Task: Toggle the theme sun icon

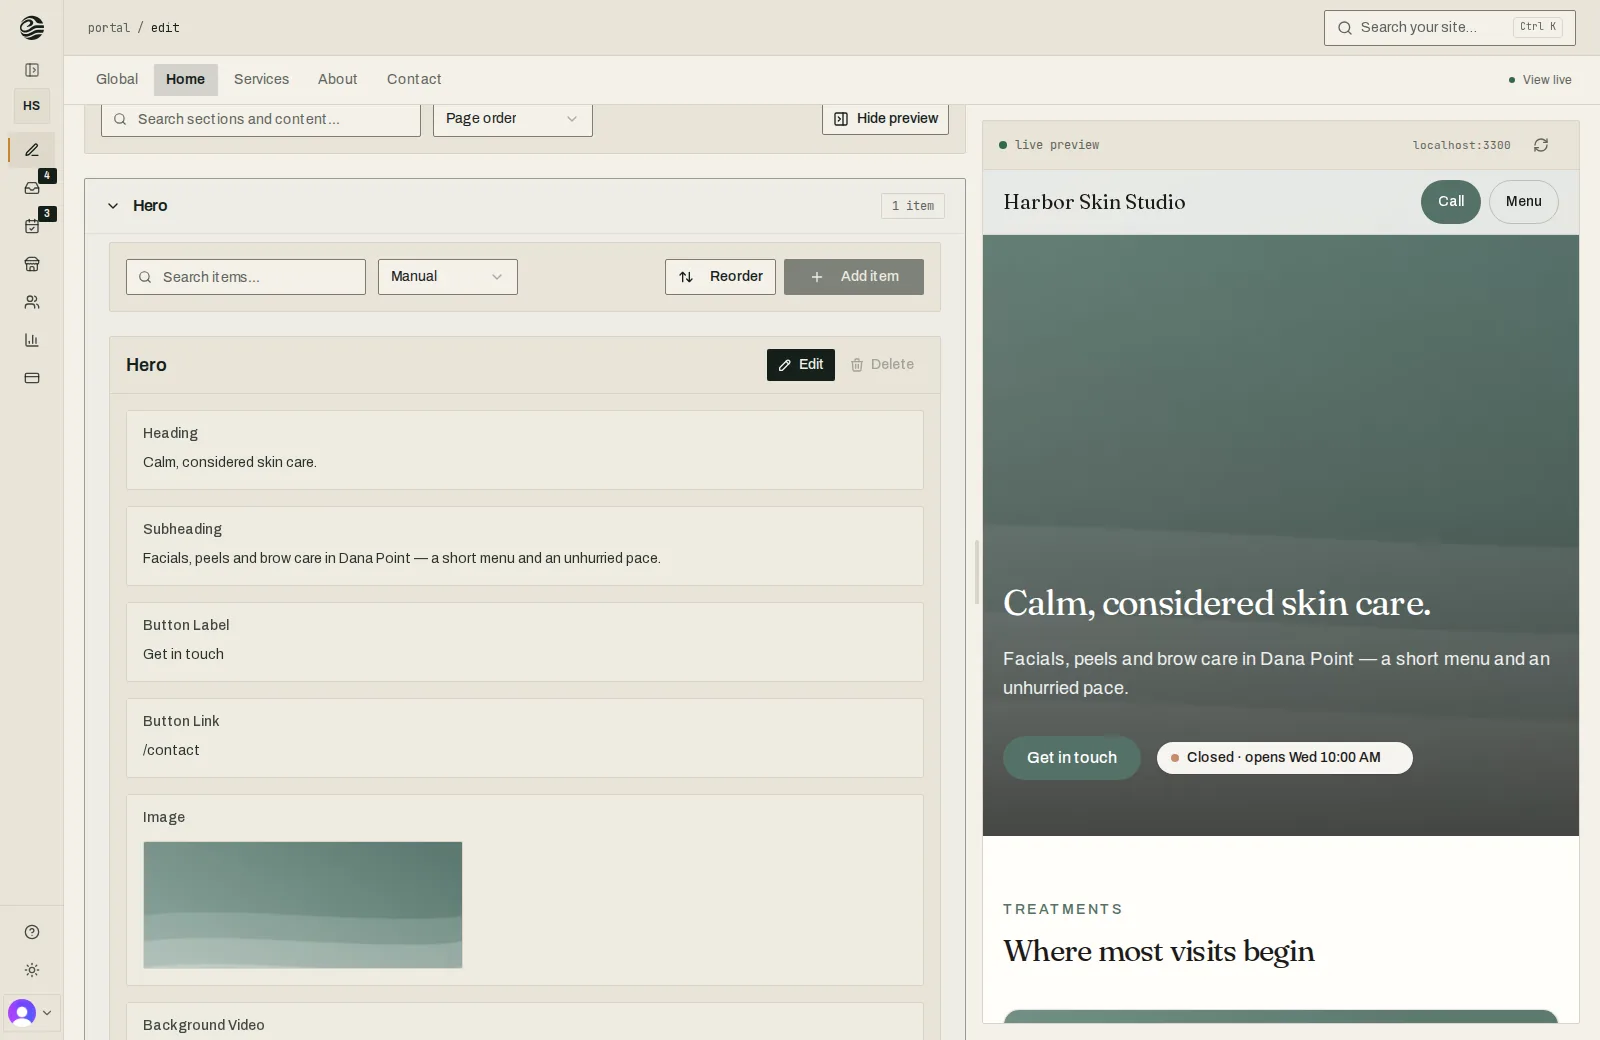Action: (x=32, y=970)
